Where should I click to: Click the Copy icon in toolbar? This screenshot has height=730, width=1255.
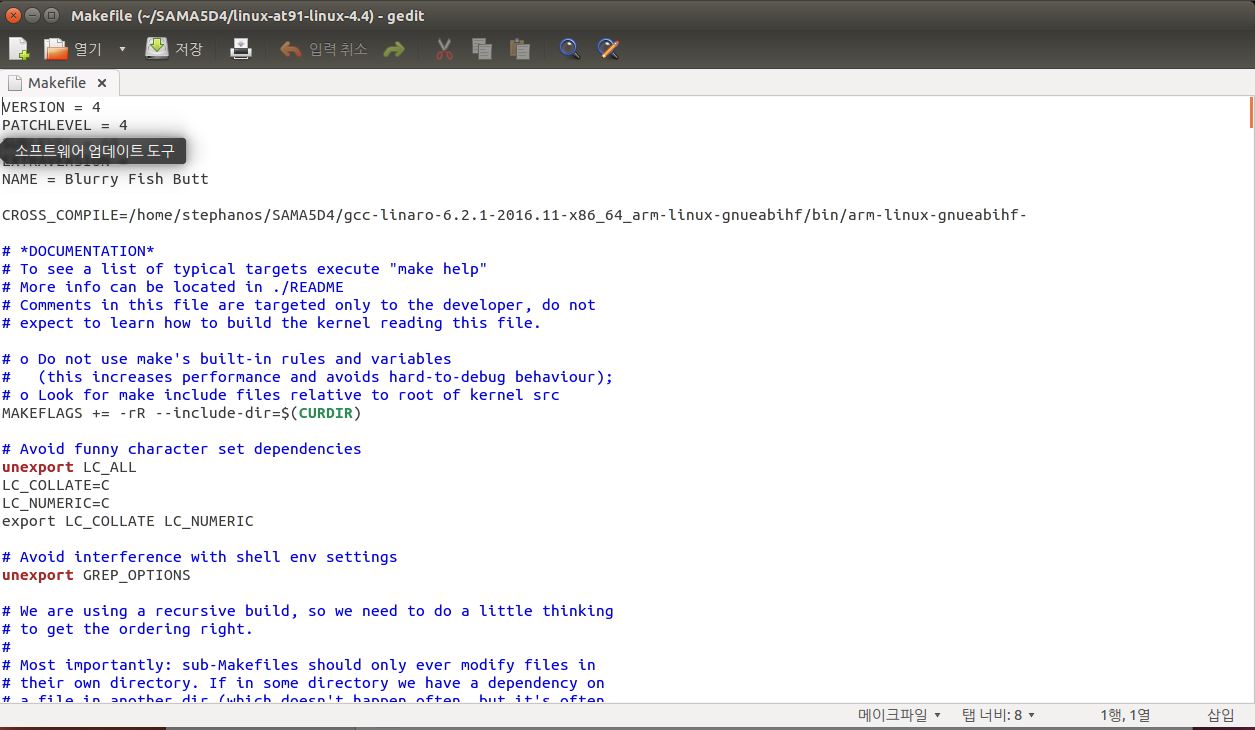482,48
